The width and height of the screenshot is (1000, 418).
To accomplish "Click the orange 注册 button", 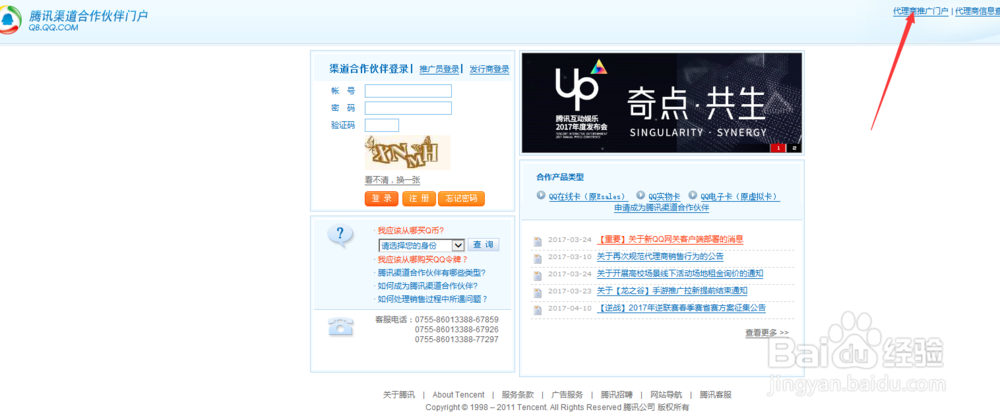I will (419, 198).
